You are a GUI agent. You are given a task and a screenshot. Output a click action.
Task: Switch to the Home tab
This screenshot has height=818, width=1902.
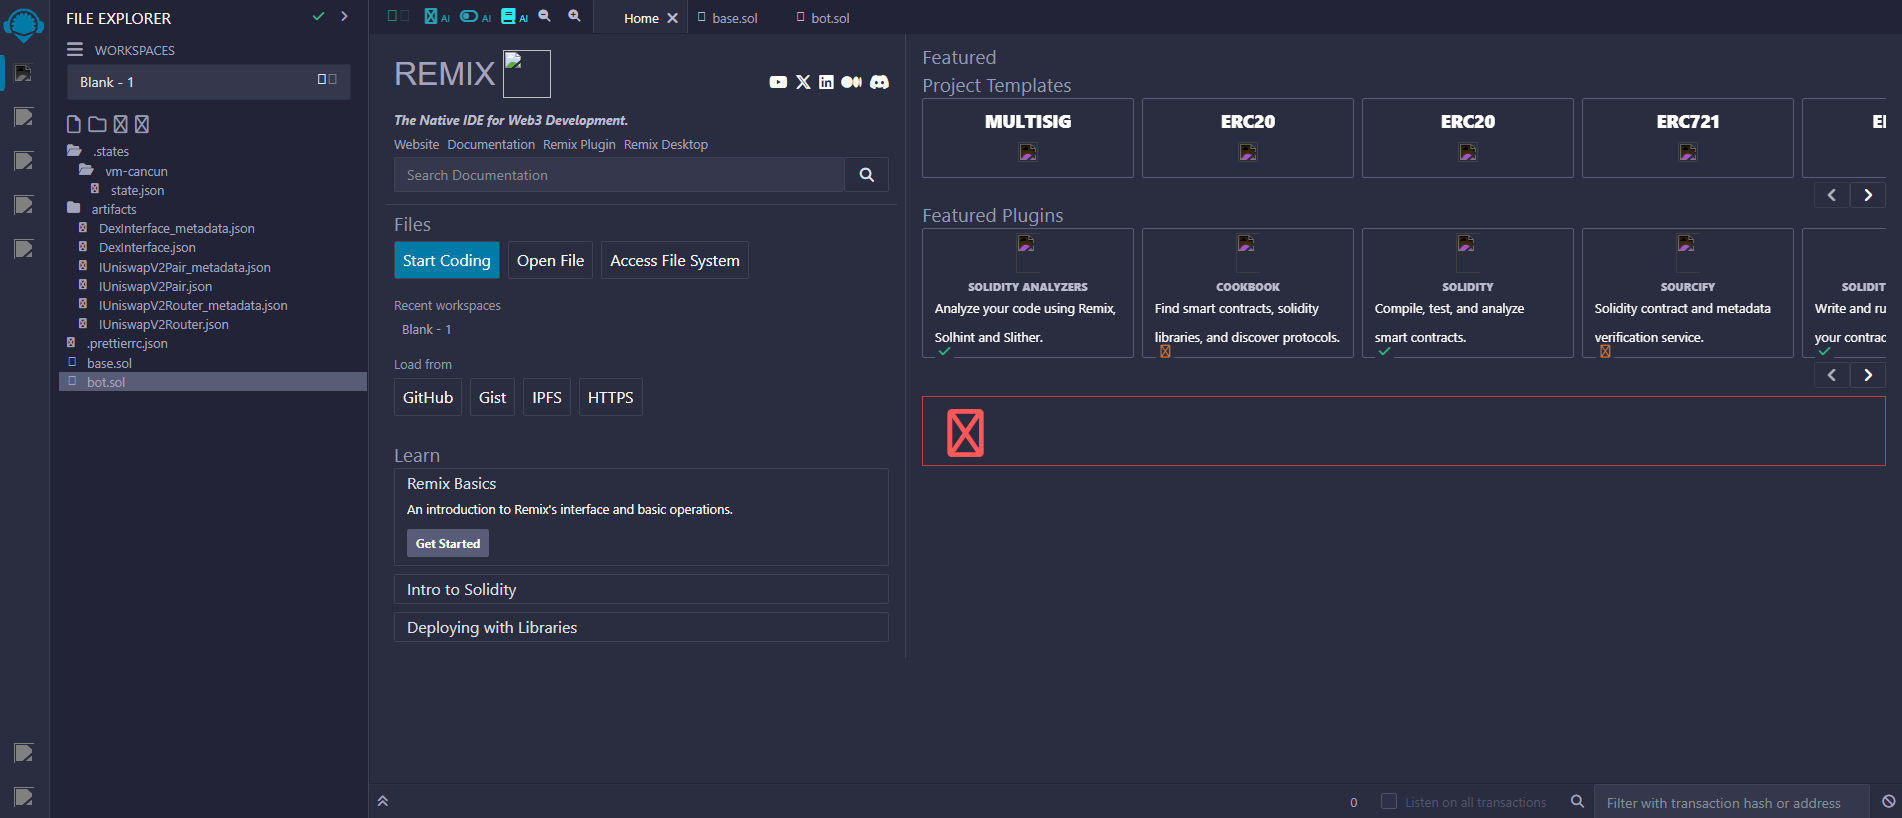[641, 18]
